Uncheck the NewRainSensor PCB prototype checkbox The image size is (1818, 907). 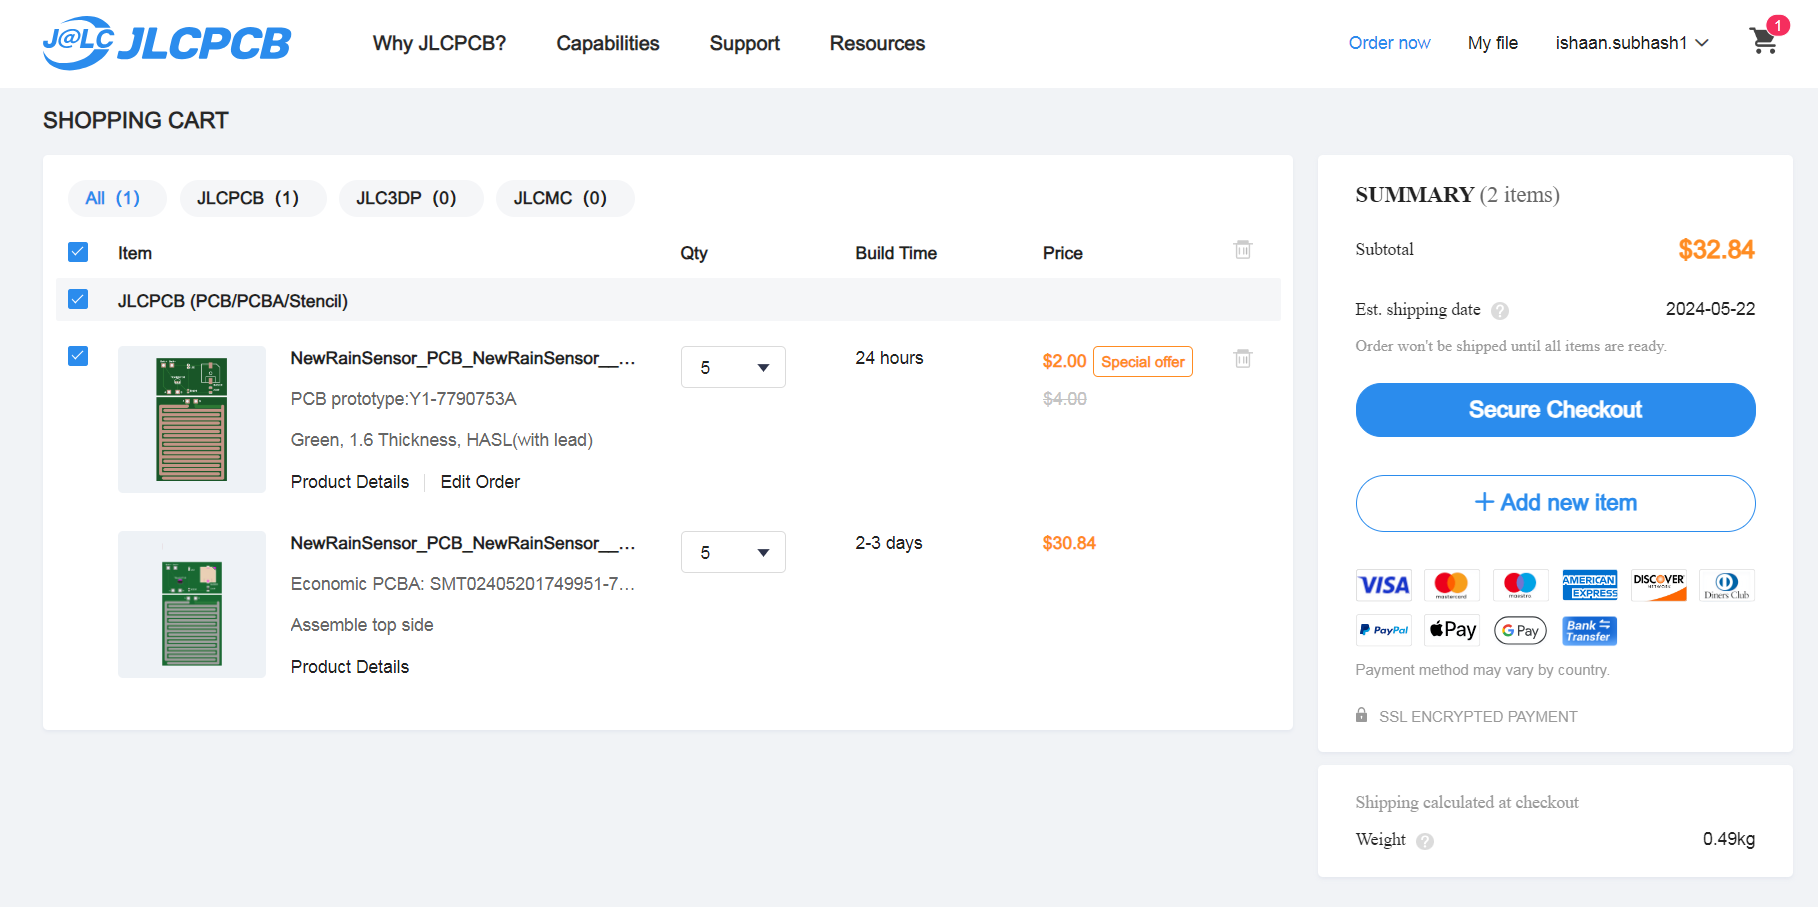78,356
